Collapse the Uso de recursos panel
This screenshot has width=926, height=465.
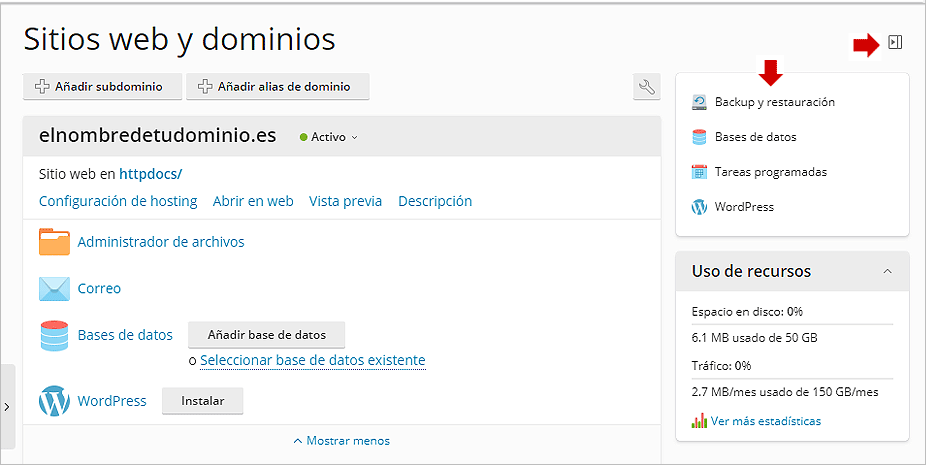887,271
